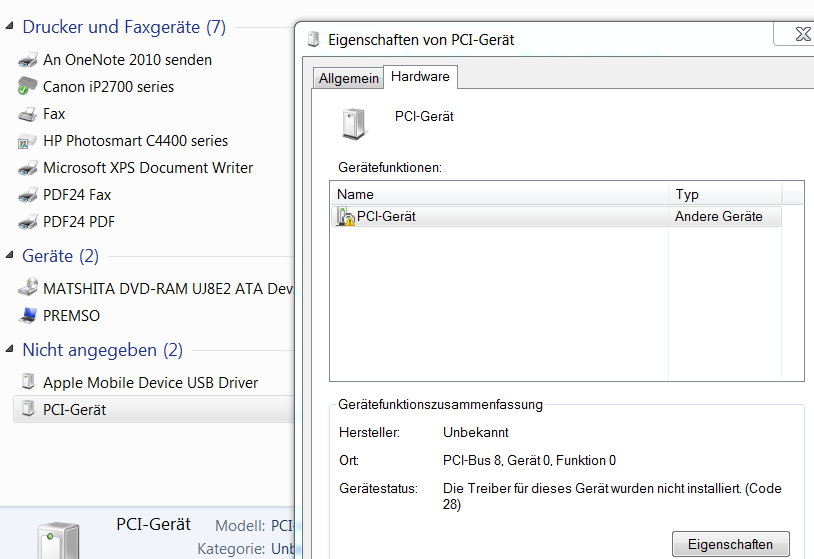Sort device functions by Typ column

[725, 194]
